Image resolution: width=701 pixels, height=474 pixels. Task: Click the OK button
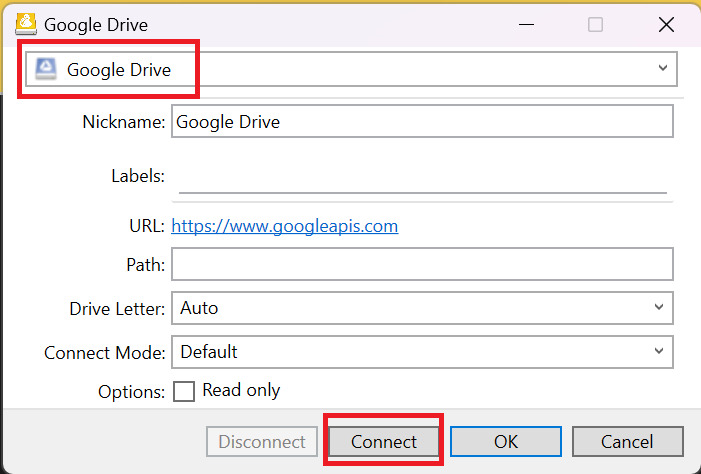click(x=506, y=441)
